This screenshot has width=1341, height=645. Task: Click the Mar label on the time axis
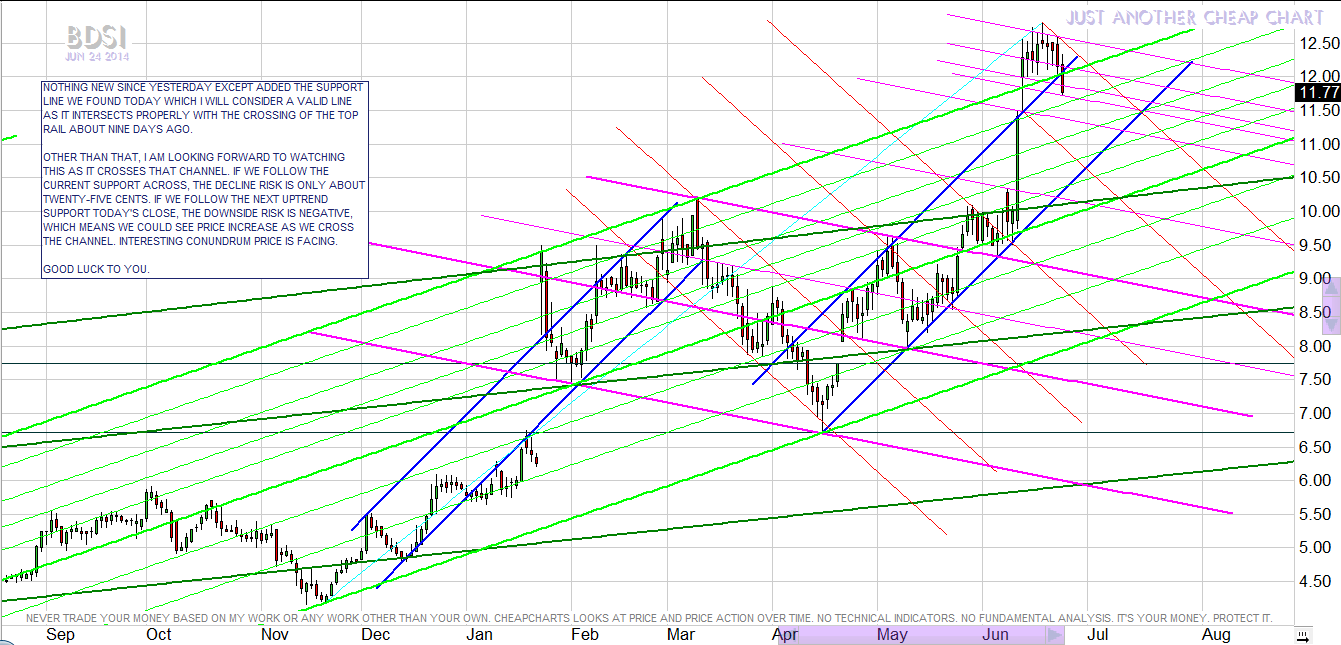(681, 635)
